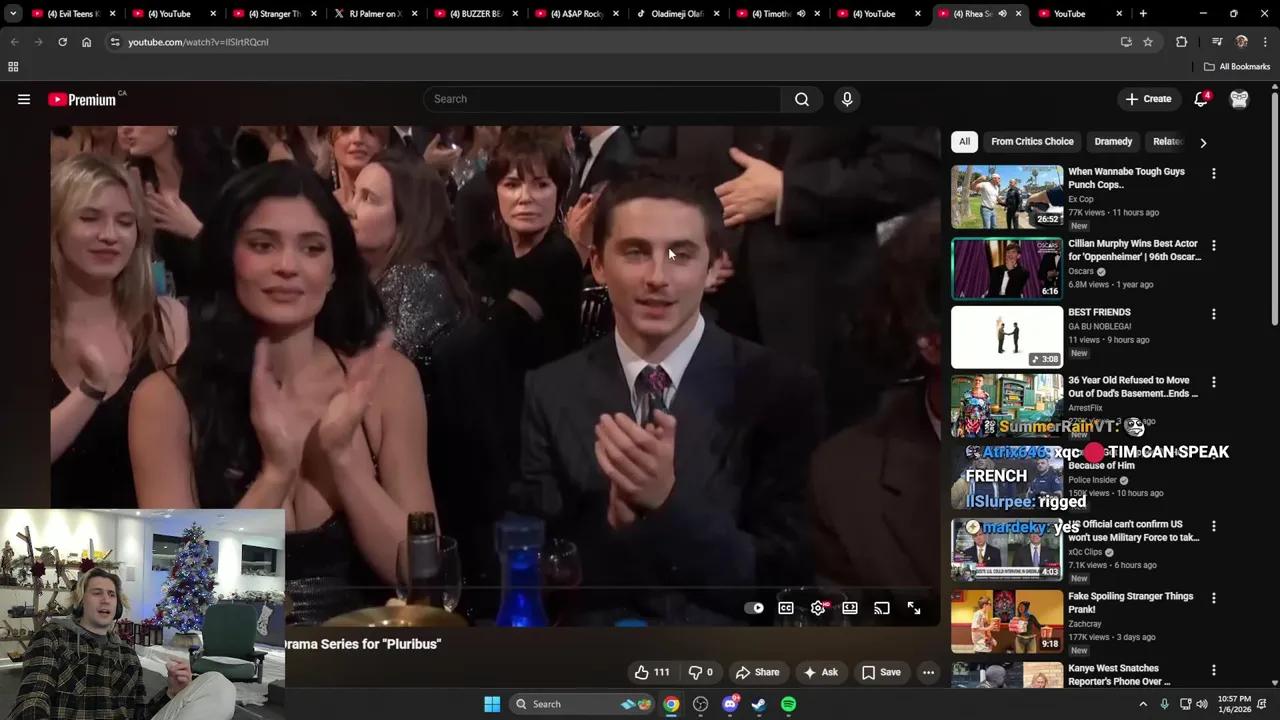Click the Zachcray channel name
1280x720 pixels.
click(1085, 624)
